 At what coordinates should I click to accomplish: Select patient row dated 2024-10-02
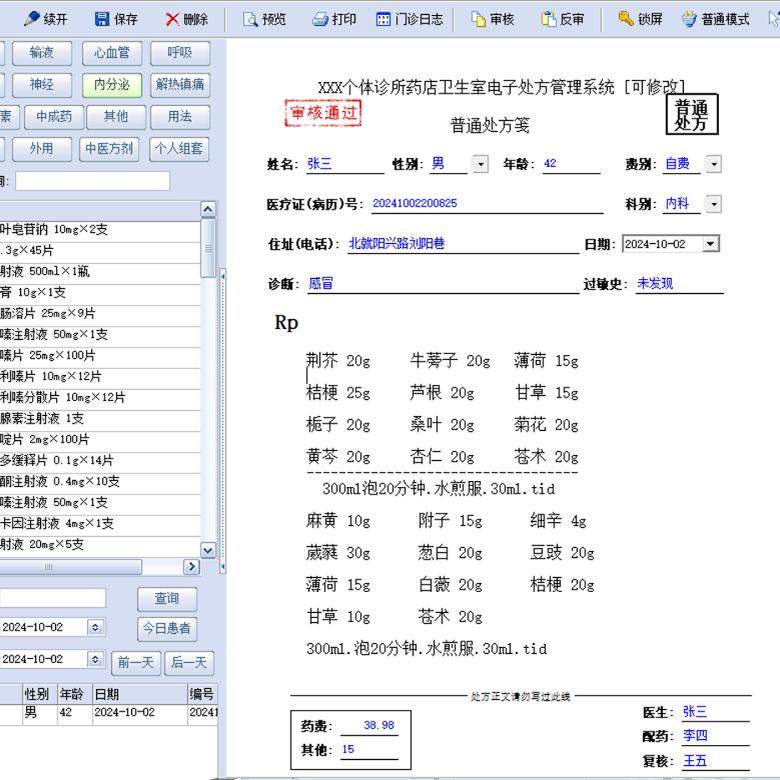(108, 713)
